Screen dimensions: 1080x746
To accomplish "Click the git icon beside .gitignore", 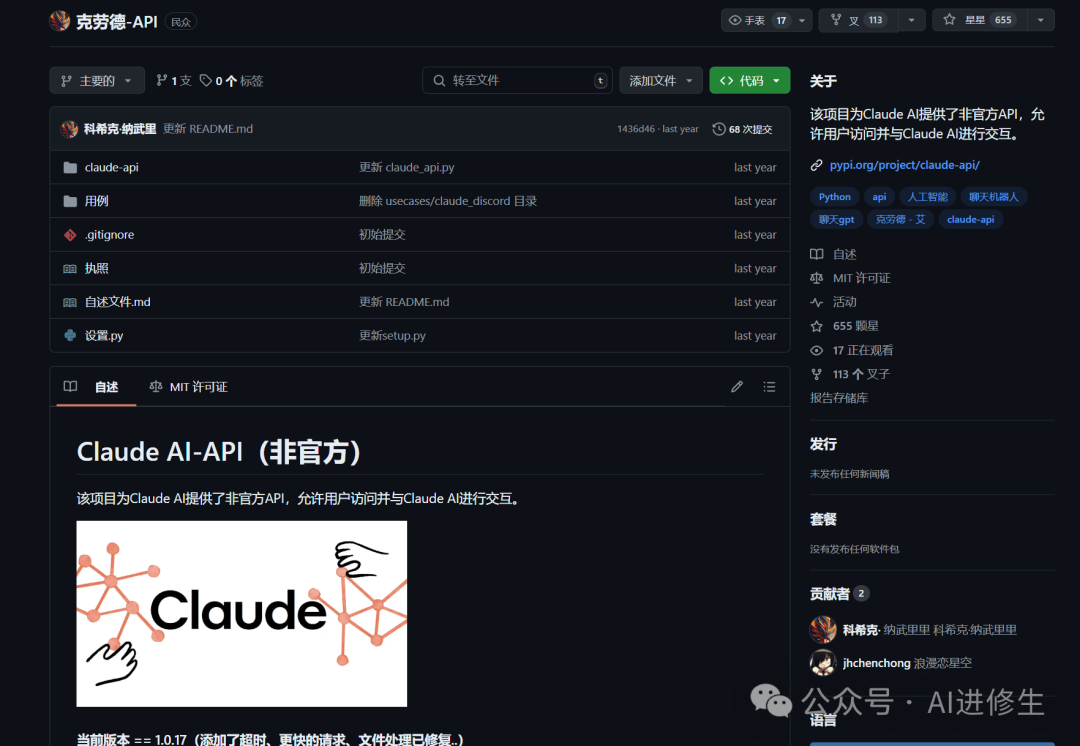I will click(70, 235).
